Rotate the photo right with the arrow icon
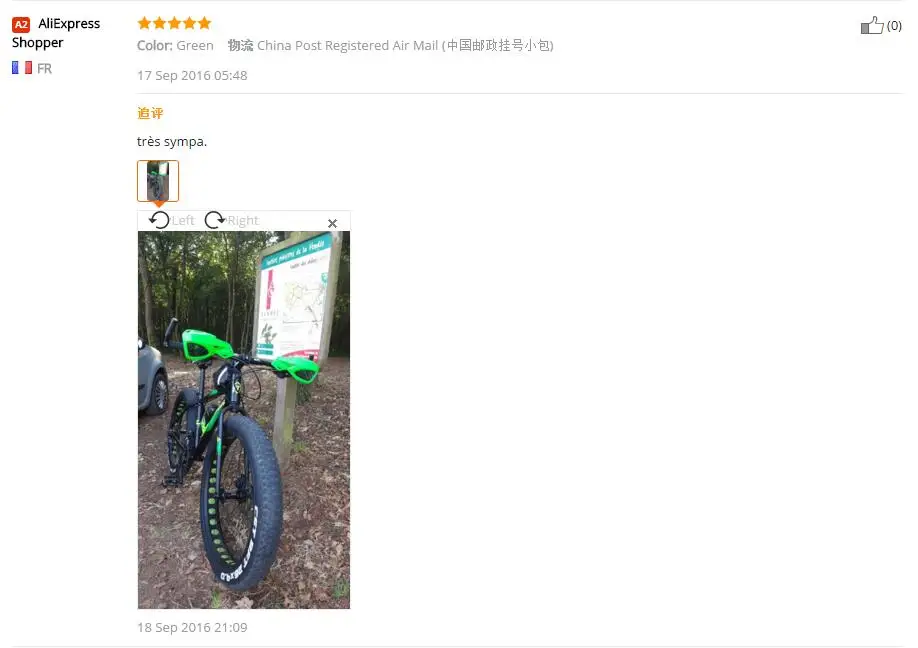Screen dimensions: 918x648 [215, 220]
